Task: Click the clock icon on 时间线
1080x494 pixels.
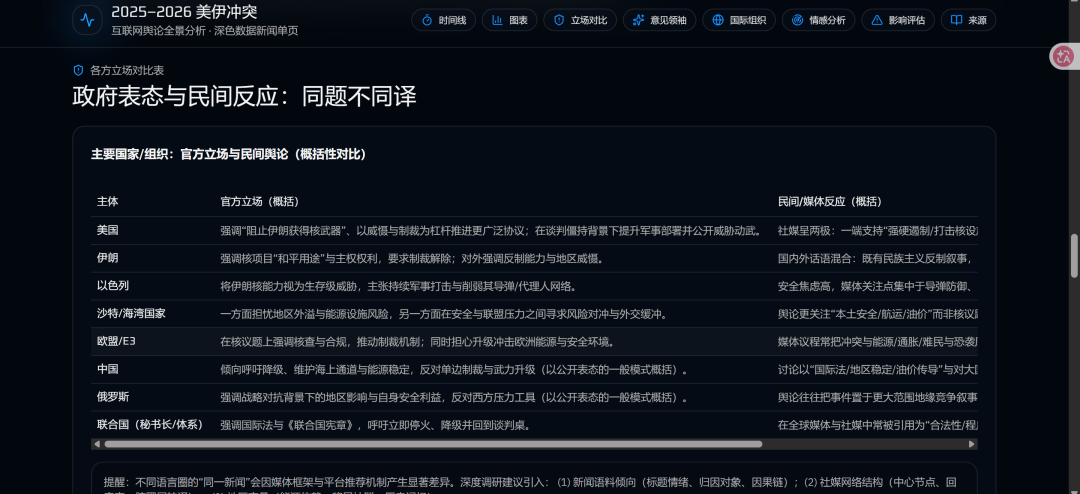Action: (427, 20)
